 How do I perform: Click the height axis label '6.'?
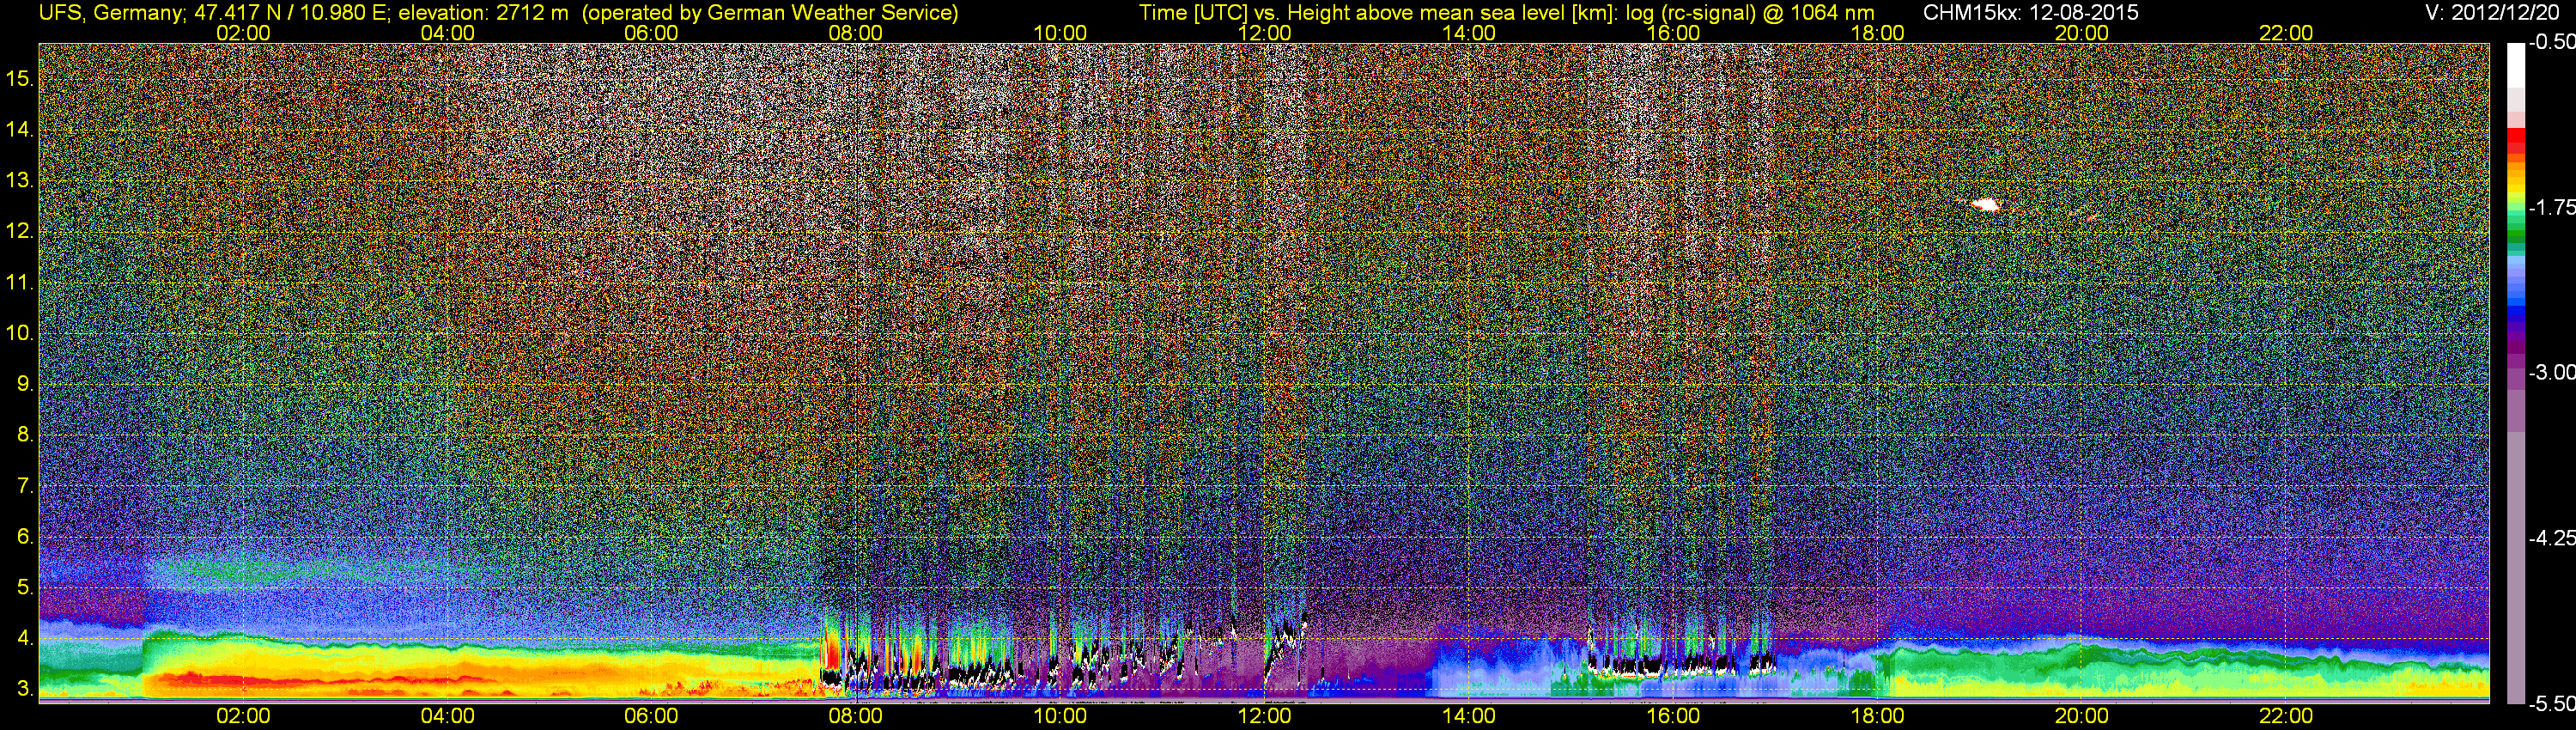[x=25, y=536]
